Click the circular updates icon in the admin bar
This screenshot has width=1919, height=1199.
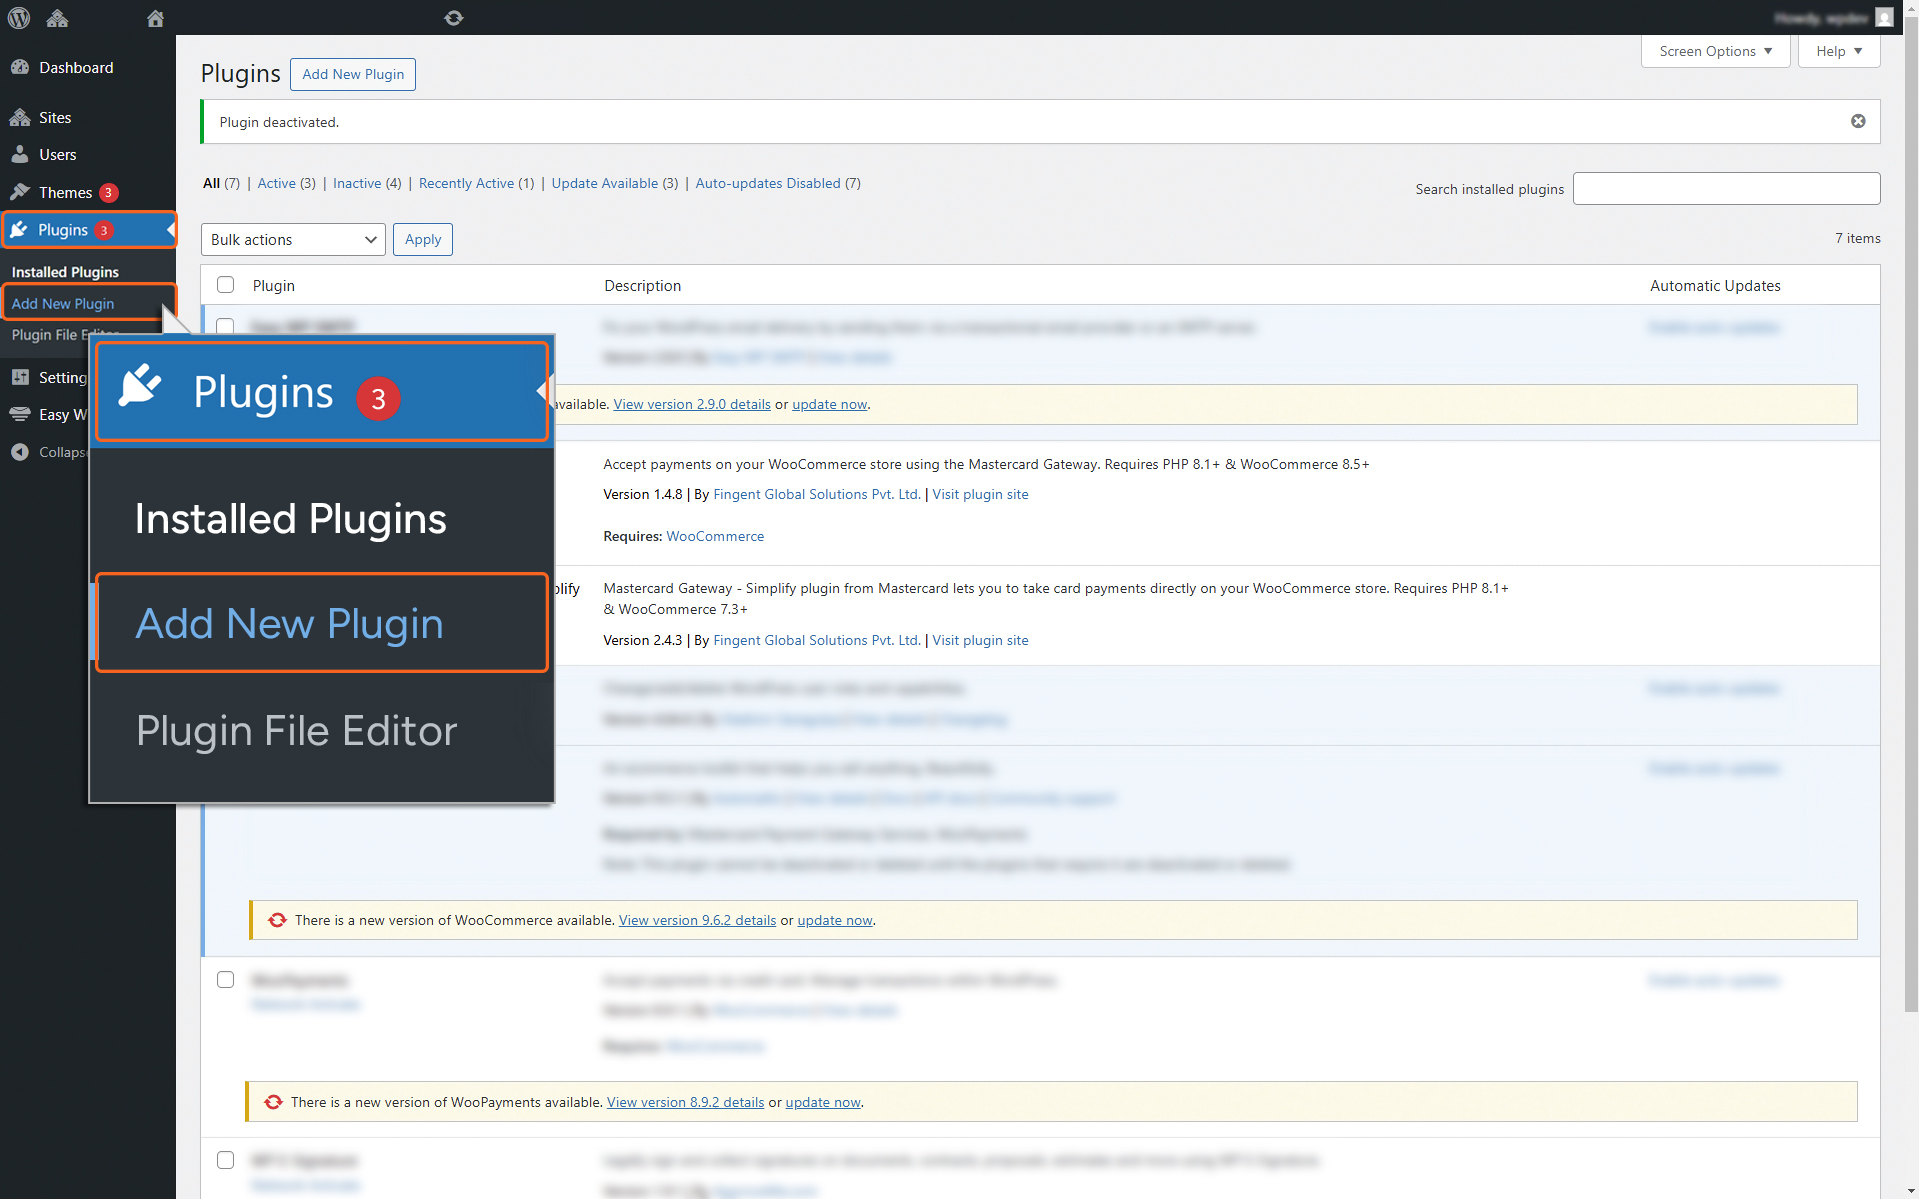(454, 18)
